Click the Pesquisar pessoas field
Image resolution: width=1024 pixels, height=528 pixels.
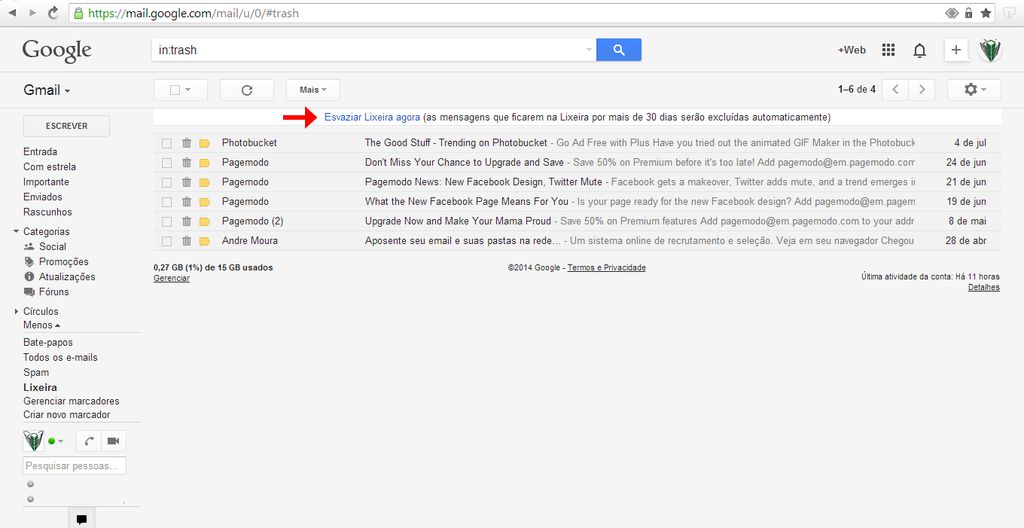click(75, 466)
